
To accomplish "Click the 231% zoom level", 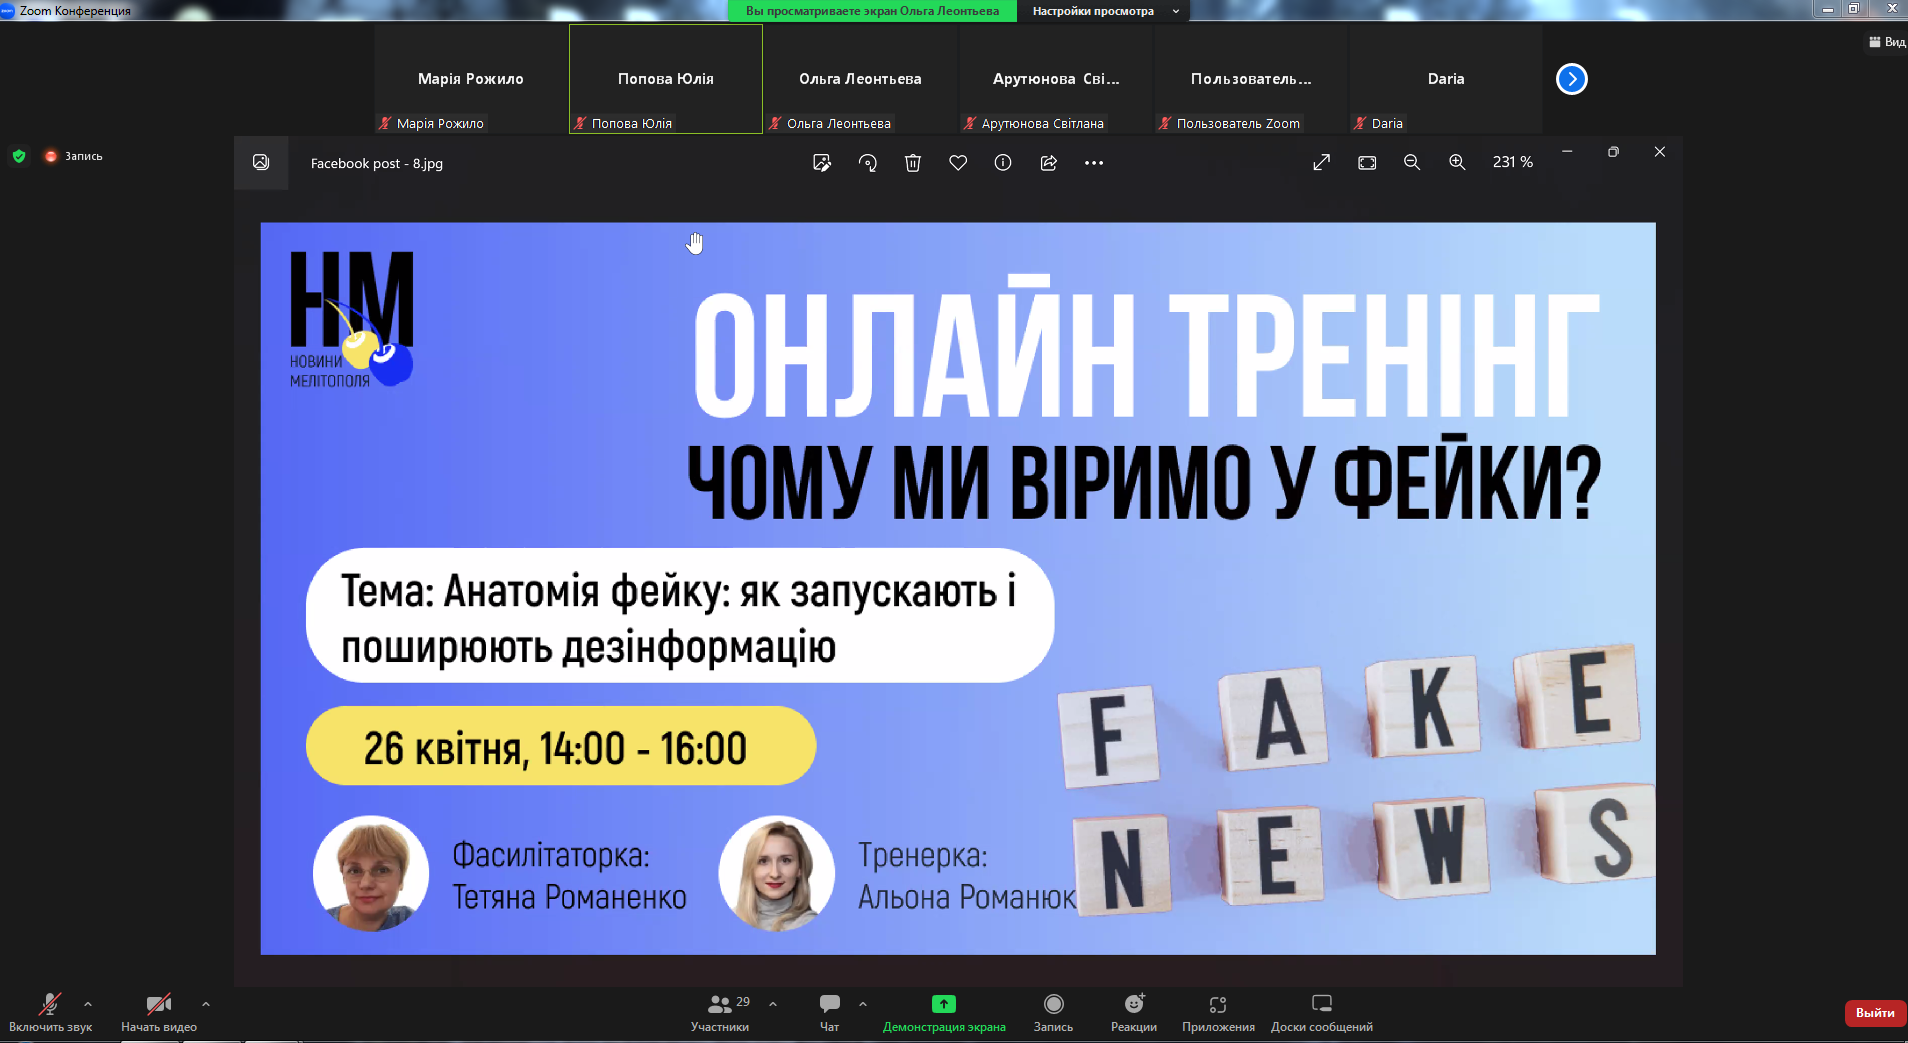I will click(1512, 162).
